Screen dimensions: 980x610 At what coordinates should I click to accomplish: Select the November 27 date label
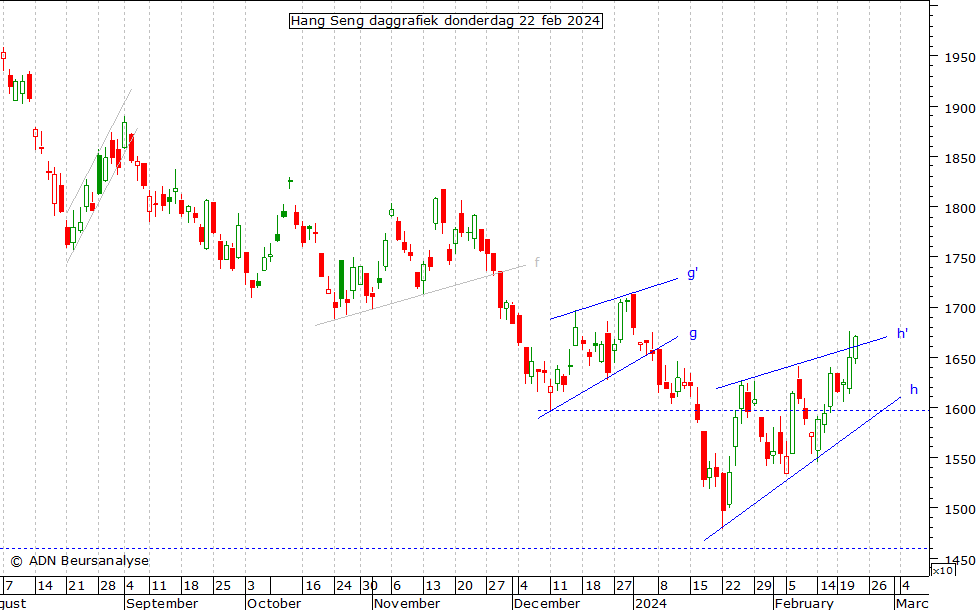pyautogui.click(x=497, y=586)
